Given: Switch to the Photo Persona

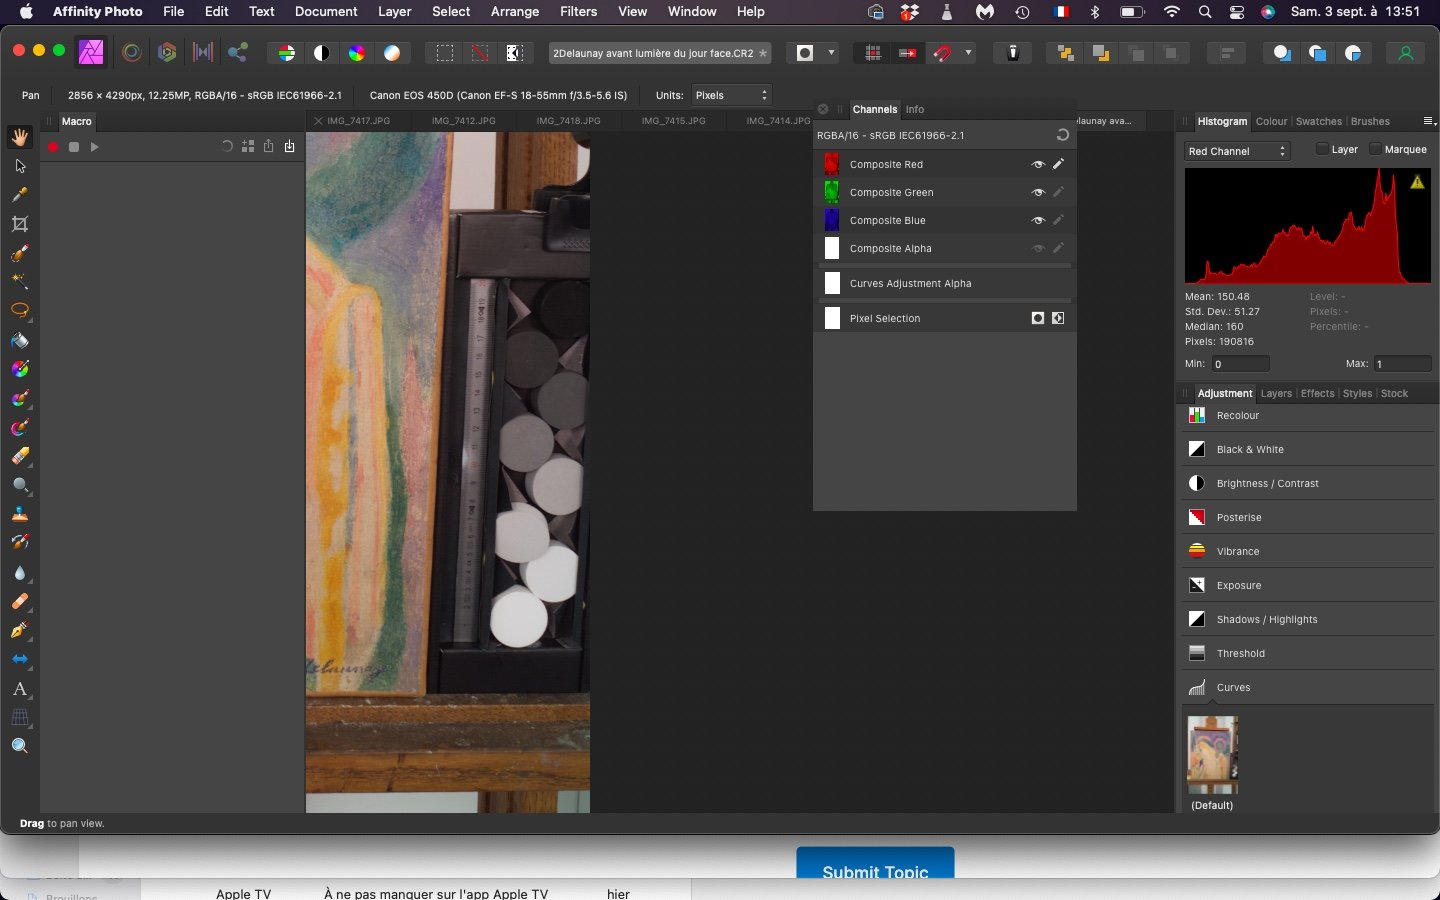Looking at the screenshot, I should point(92,53).
